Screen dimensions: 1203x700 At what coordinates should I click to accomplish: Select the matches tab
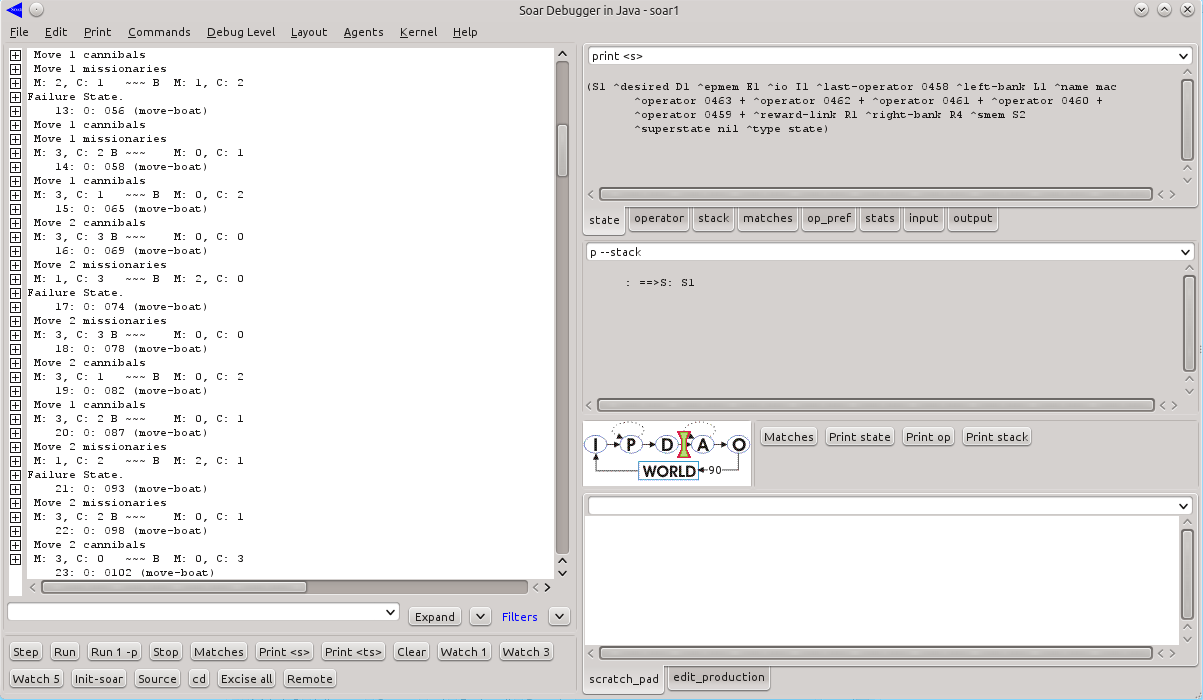(767, 218)
